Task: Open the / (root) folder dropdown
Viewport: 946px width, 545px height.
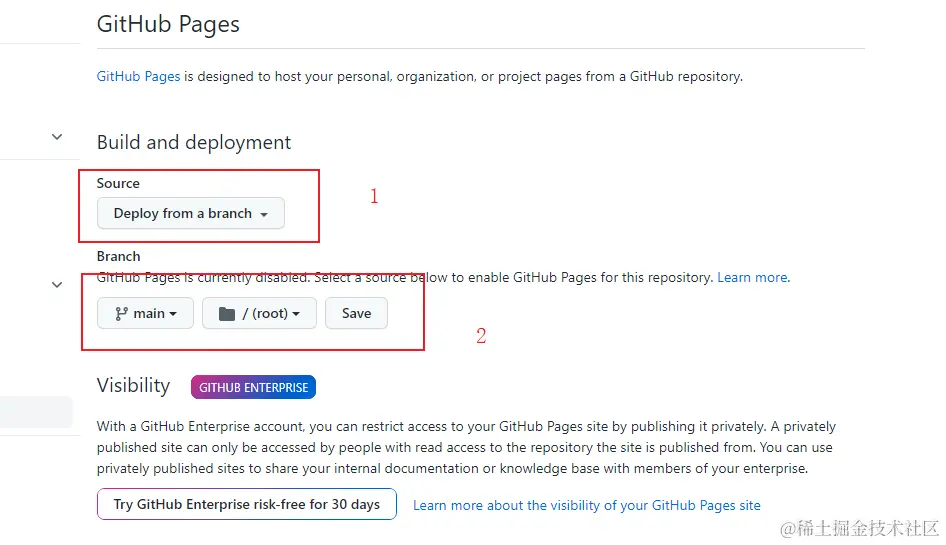Action: click(259, 313)
